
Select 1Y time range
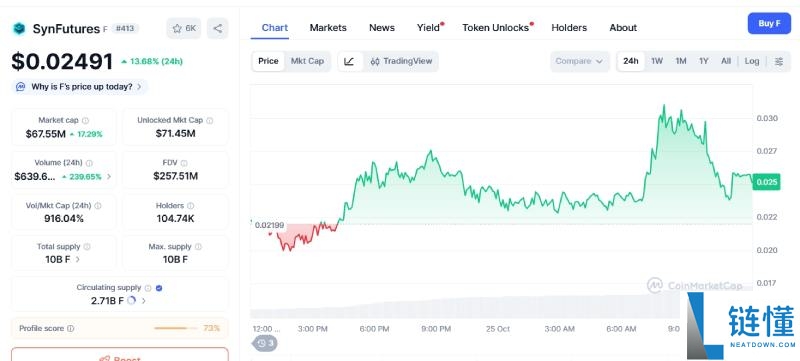click(704, 61)
